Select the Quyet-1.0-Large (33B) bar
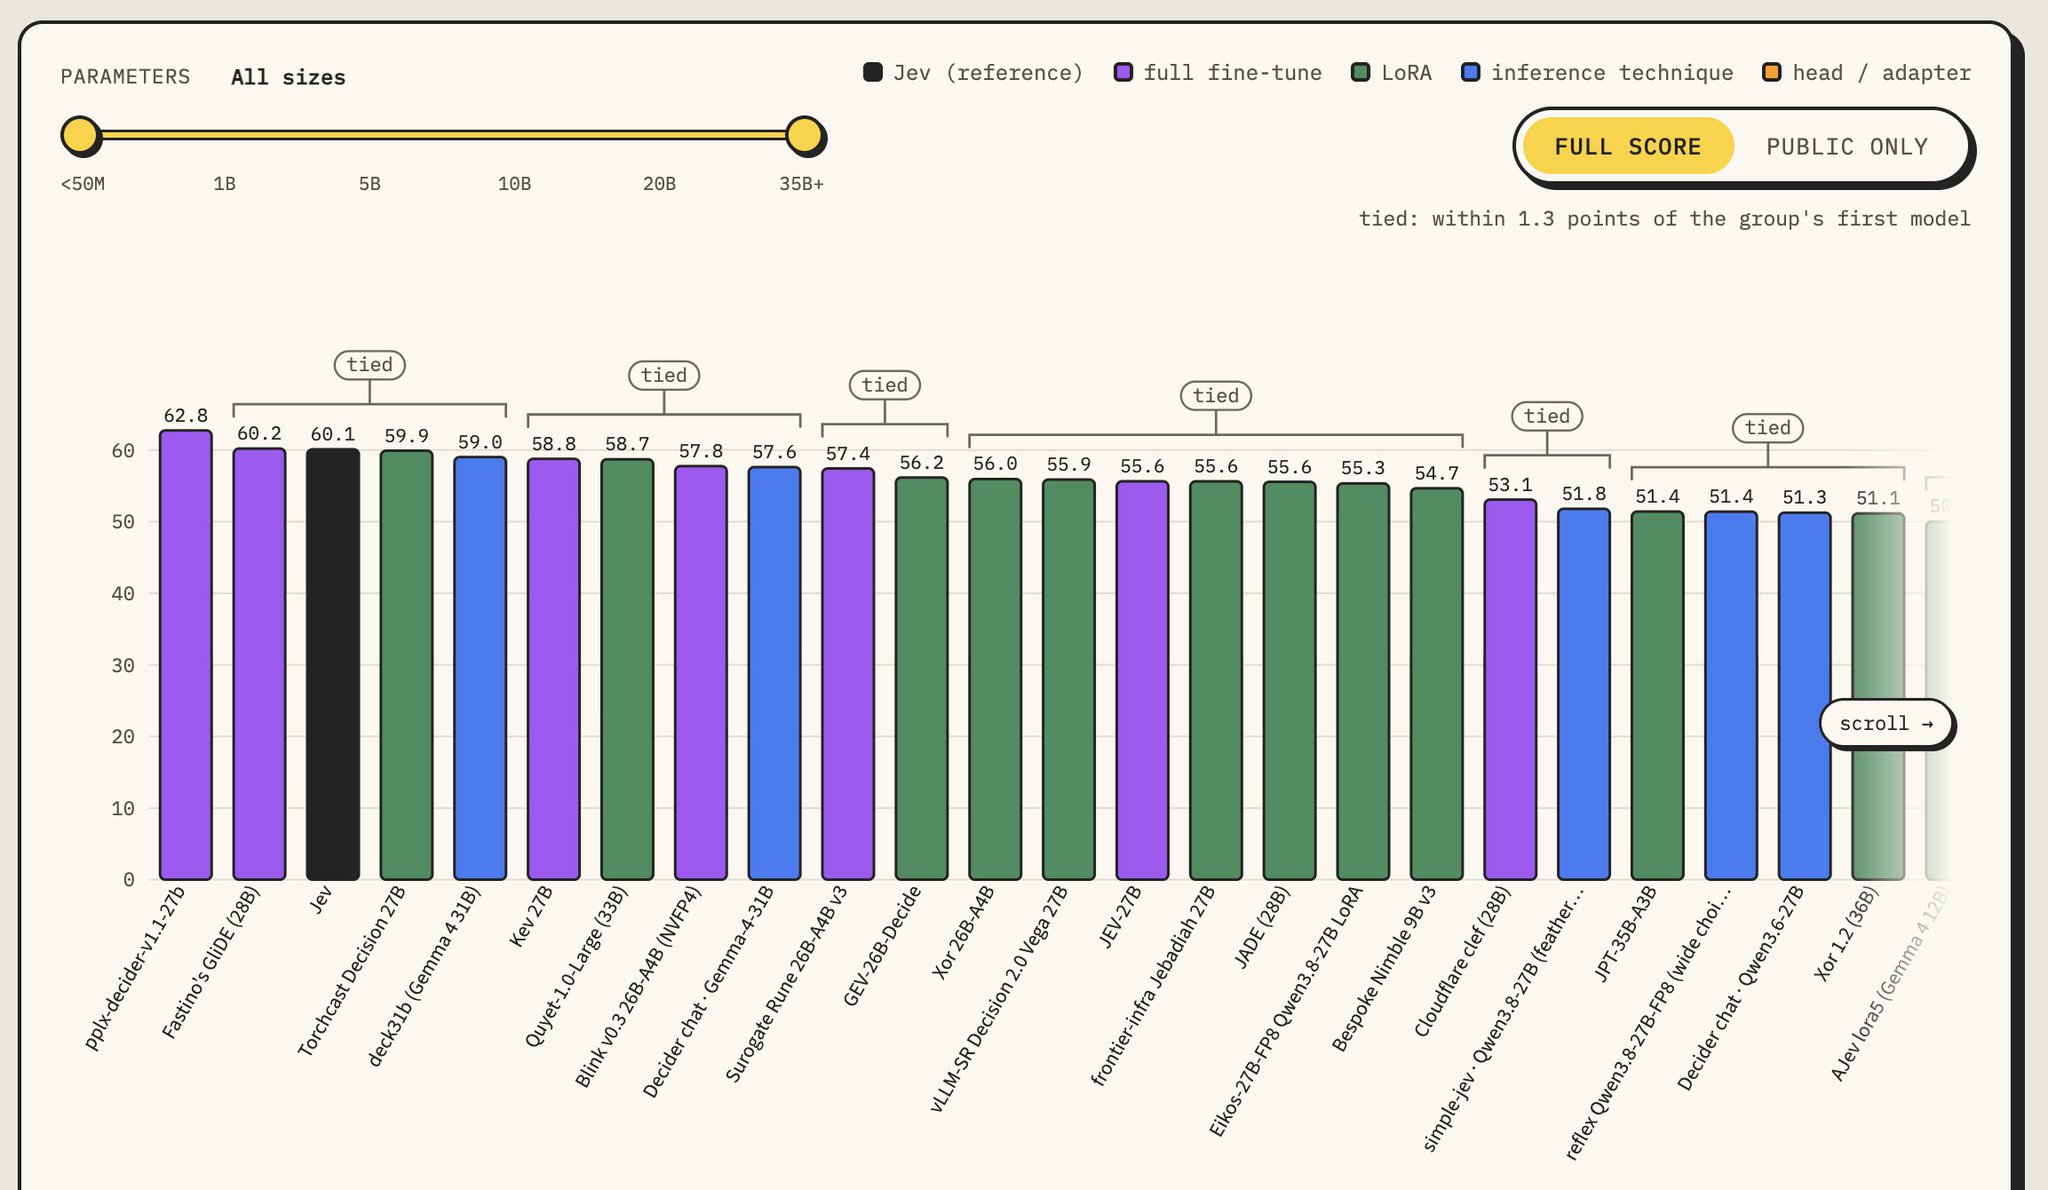2048x1190 pixels. [x=627, y=670]
